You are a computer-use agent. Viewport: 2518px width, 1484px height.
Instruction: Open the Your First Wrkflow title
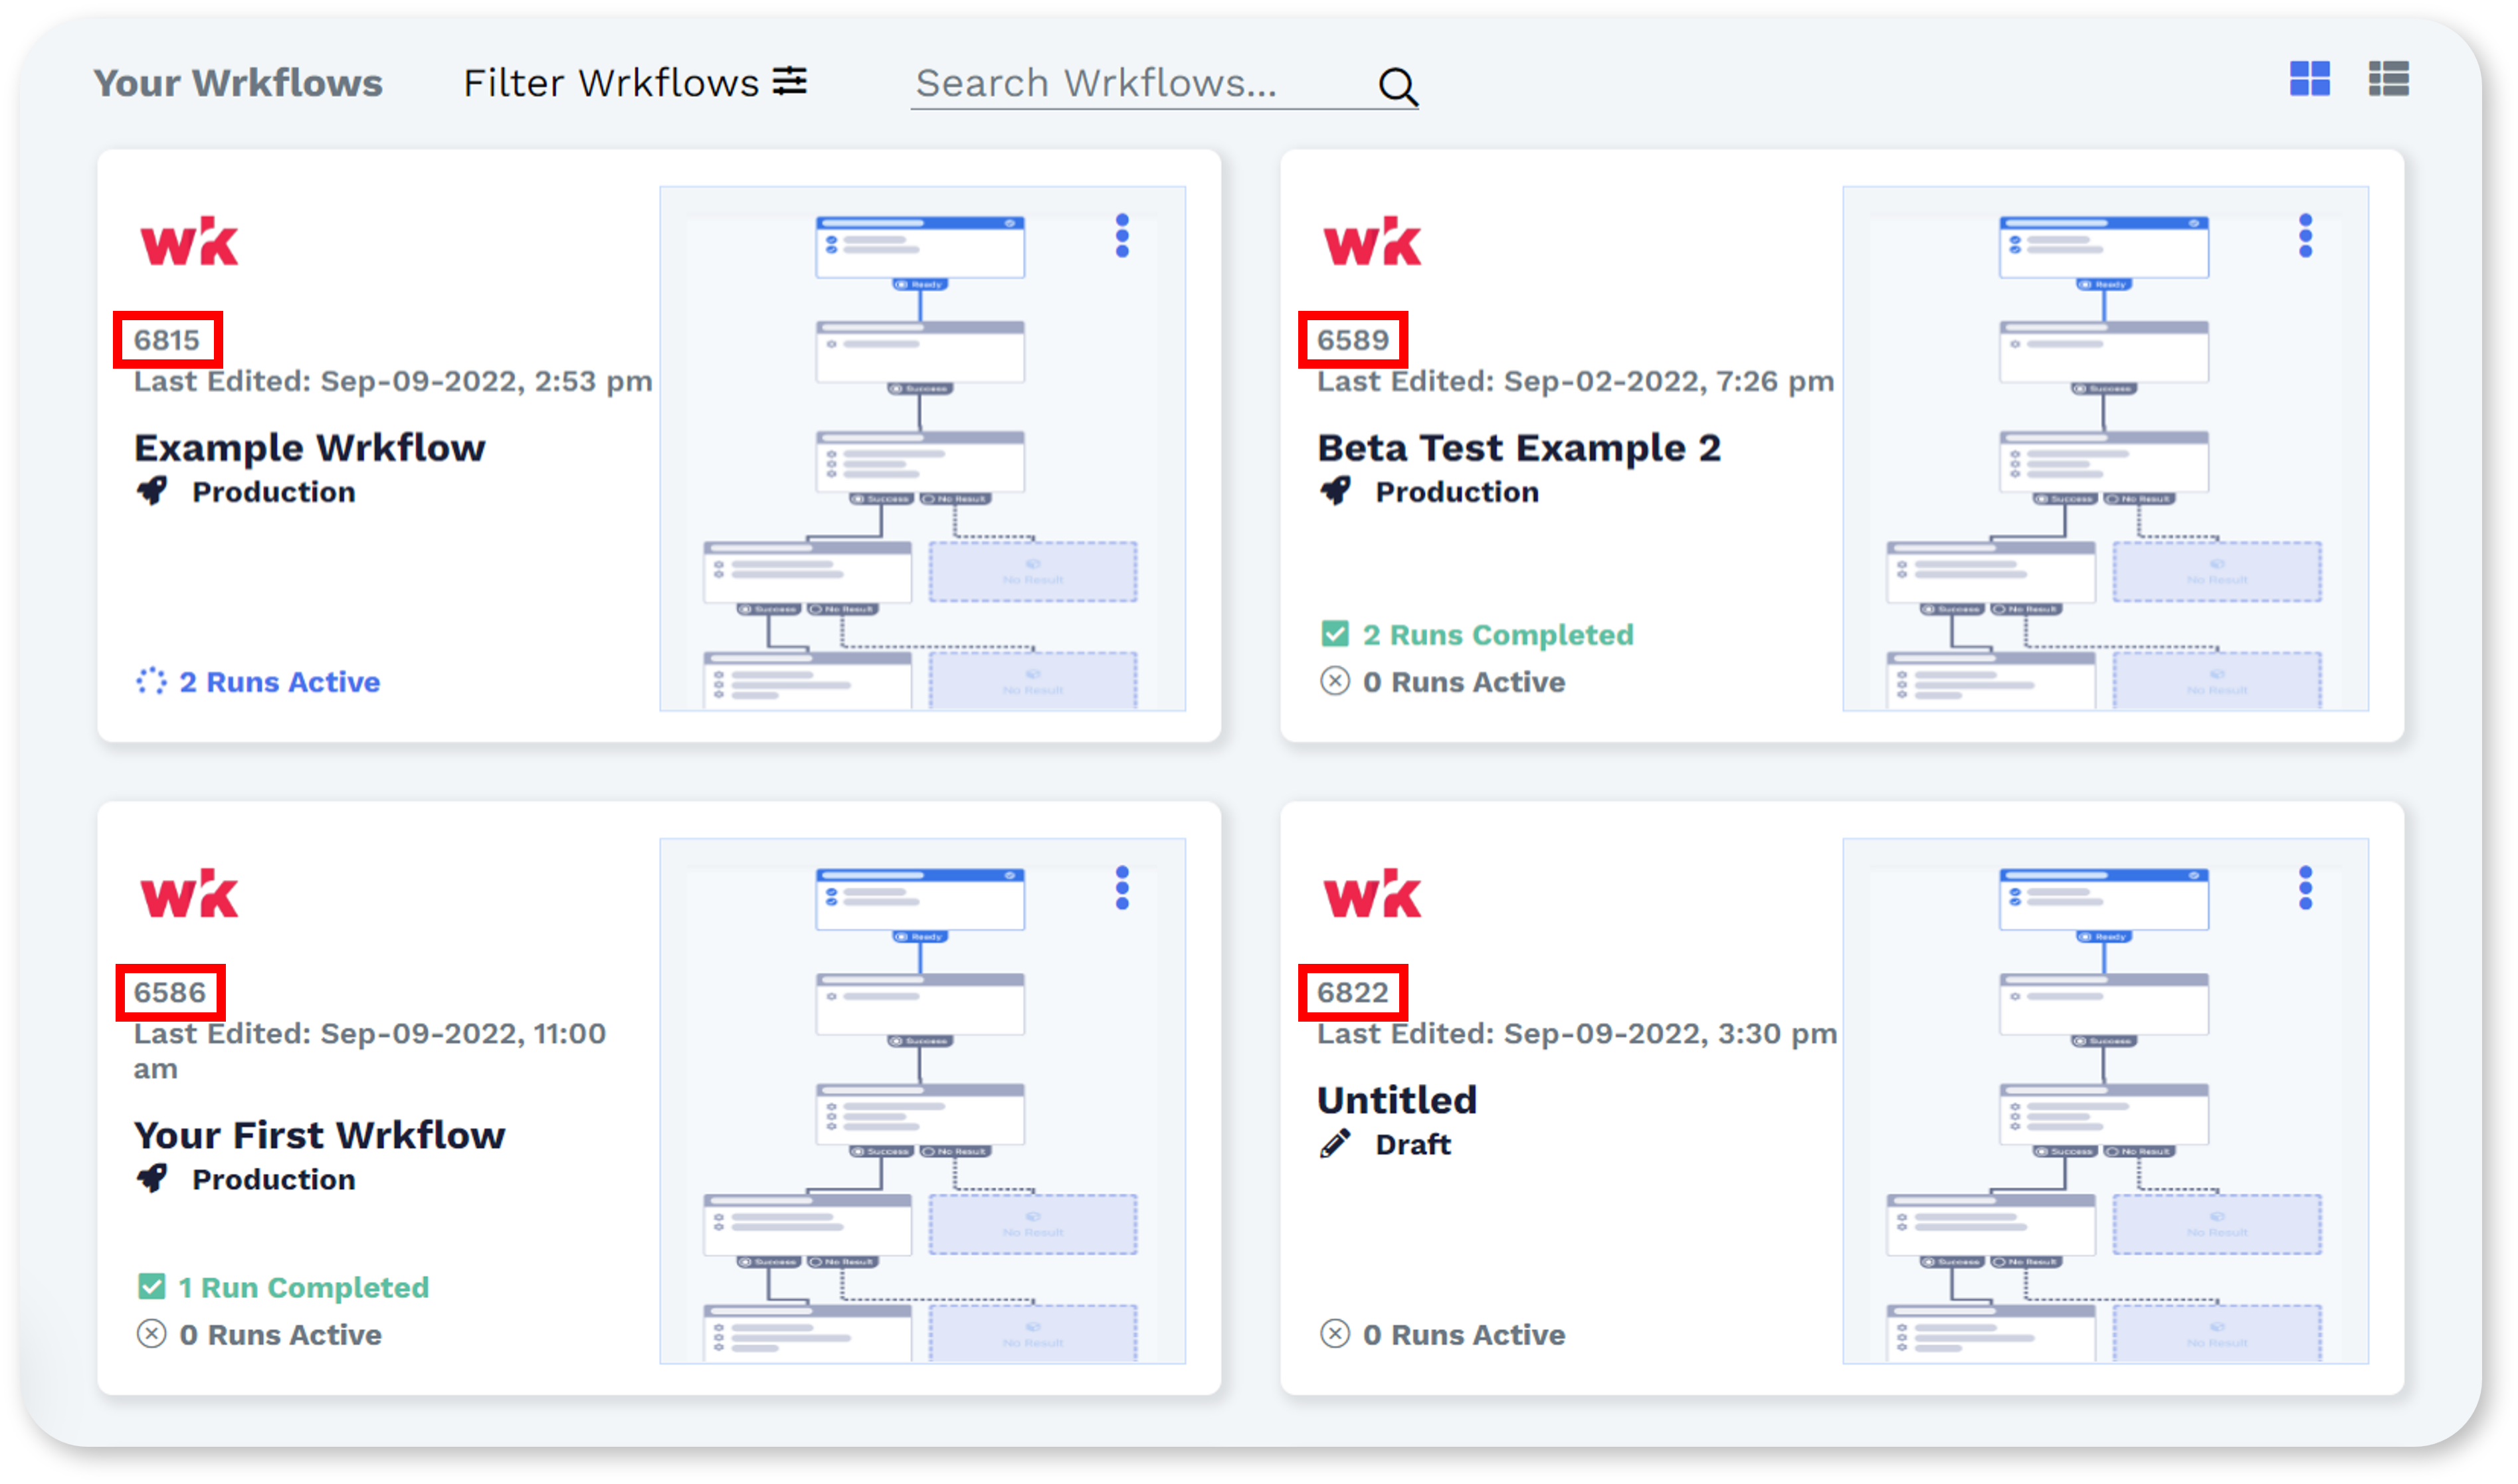[320, 1135]
